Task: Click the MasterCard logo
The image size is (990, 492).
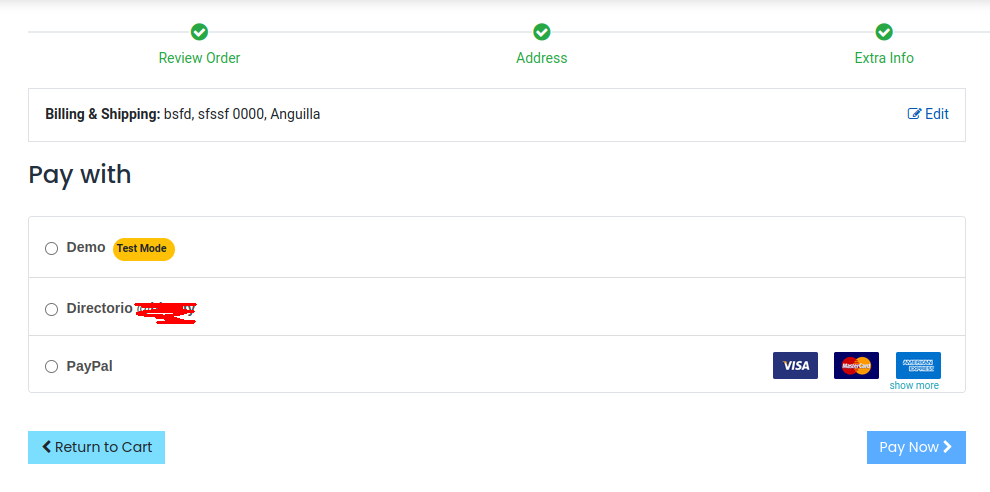Action: point(856,366)
